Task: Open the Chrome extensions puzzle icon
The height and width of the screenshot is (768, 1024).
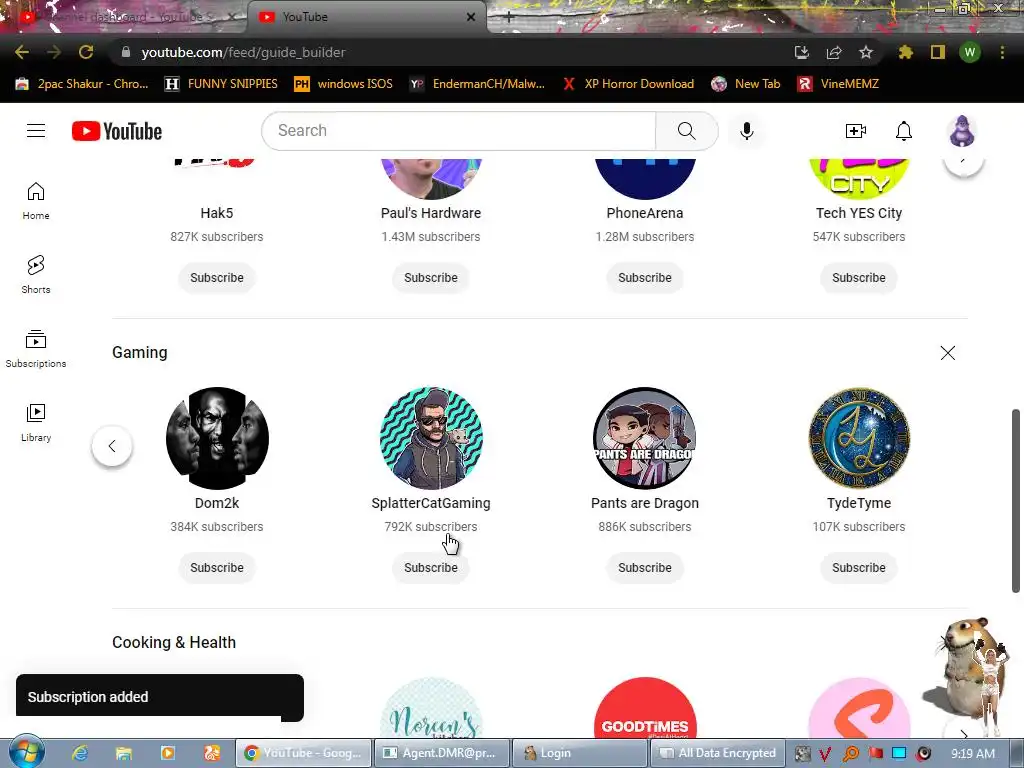Action: point(905,52)
